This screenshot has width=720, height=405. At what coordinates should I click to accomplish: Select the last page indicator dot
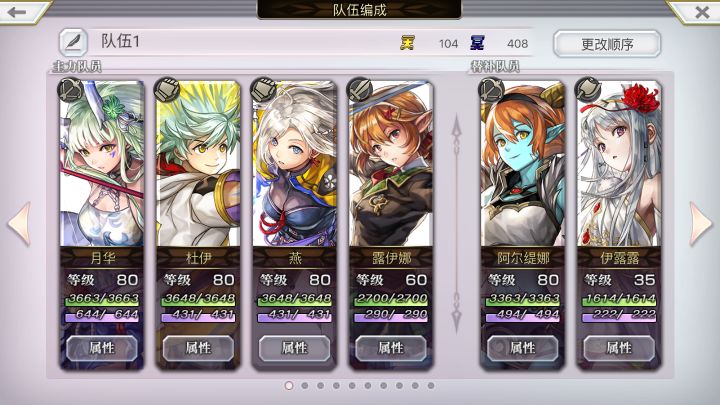click(431, 386)
